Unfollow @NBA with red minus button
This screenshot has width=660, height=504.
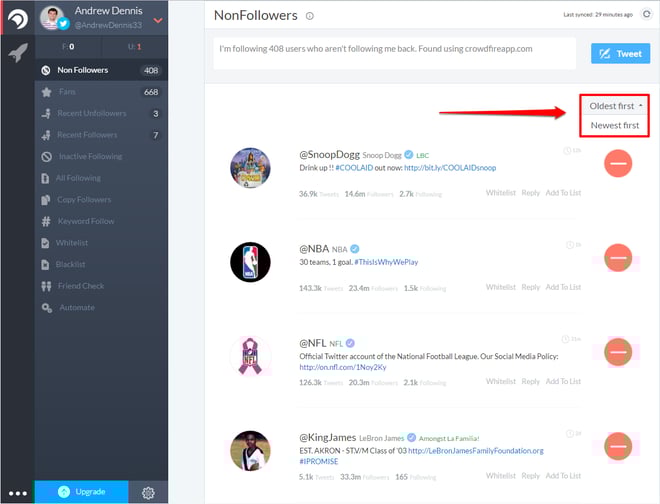point(618,258)
